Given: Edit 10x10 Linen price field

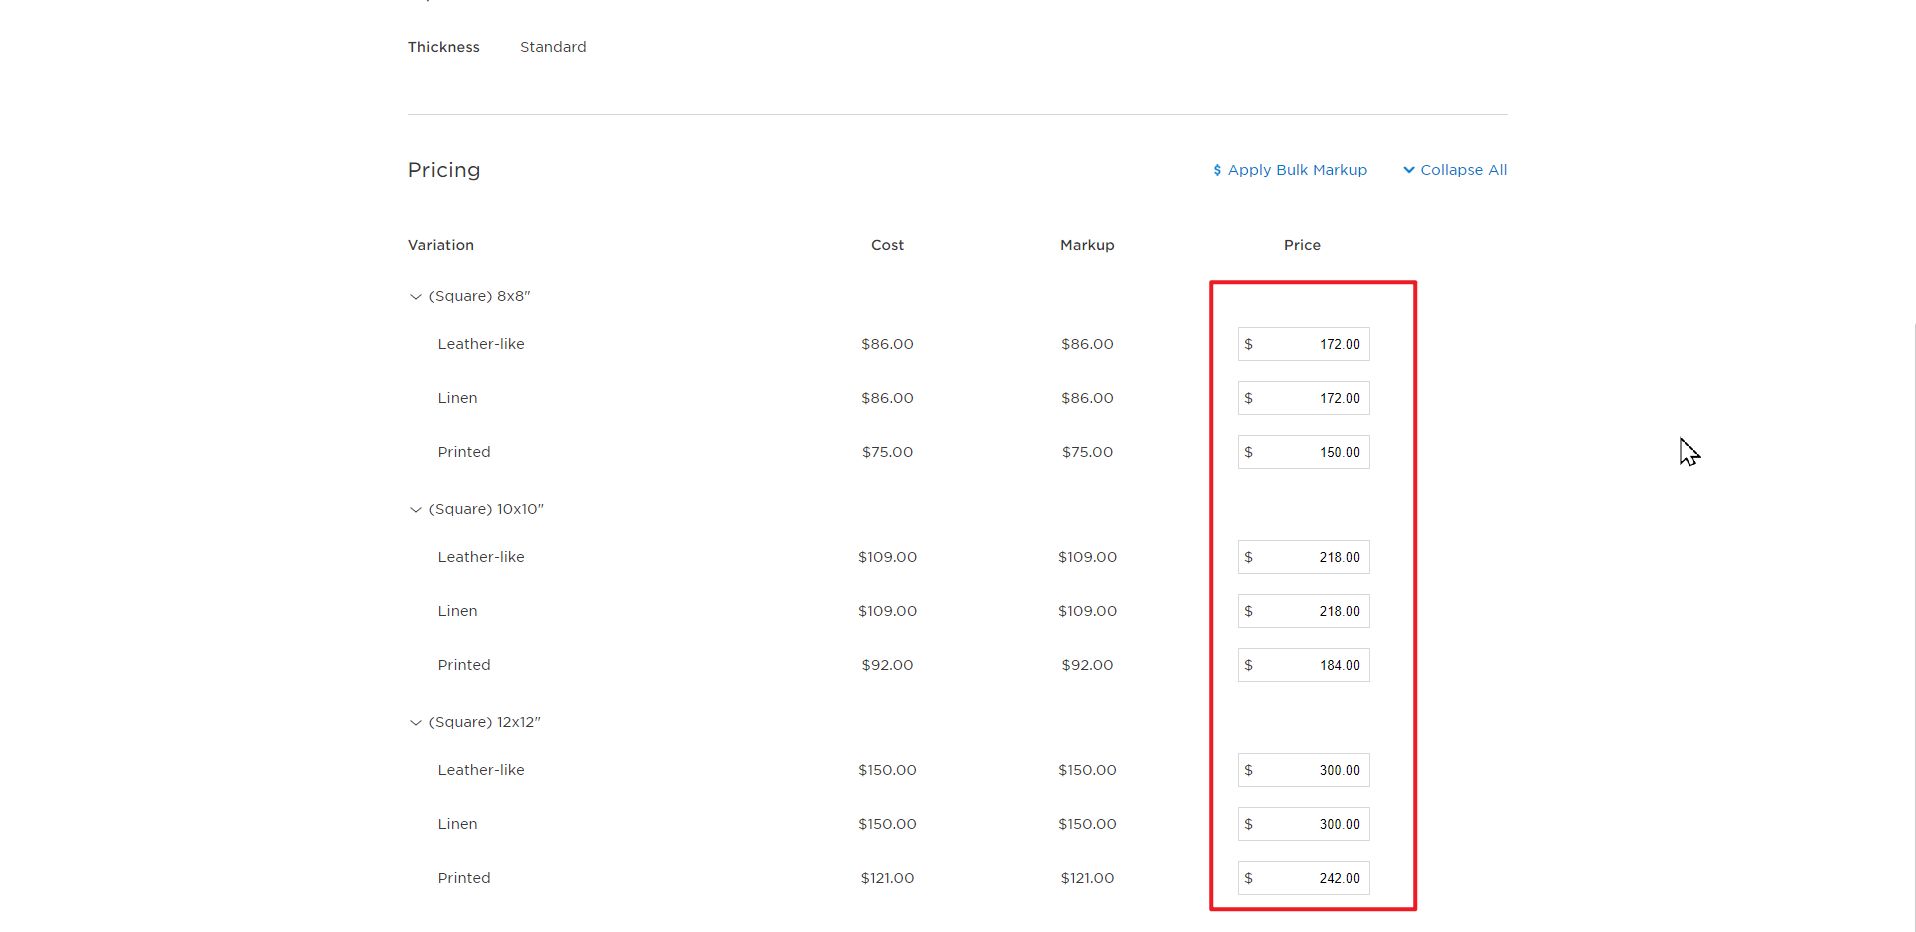Looking at the screenshot, I should (1303, 611).
